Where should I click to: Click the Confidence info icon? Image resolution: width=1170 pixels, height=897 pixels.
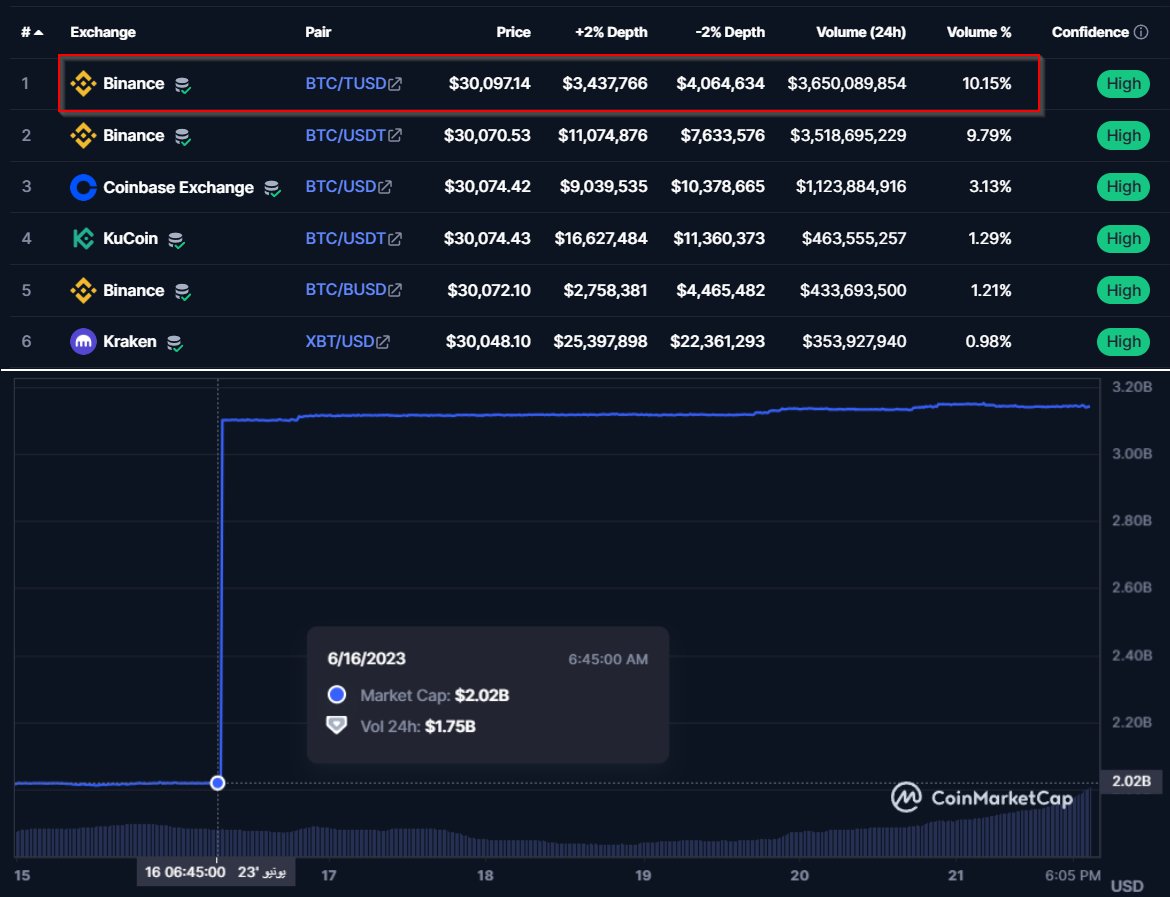(x=1141, y=32)
